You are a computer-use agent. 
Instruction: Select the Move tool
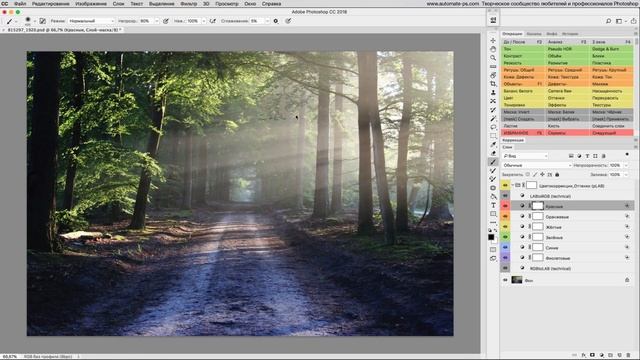[x=493, y=40]
